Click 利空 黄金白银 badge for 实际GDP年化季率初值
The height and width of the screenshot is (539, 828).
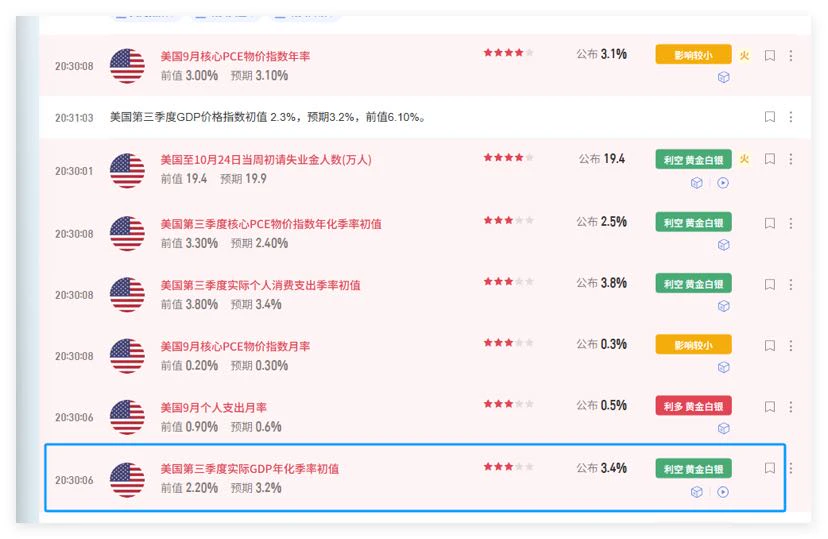pyautogui.click(x=693, y=469)
